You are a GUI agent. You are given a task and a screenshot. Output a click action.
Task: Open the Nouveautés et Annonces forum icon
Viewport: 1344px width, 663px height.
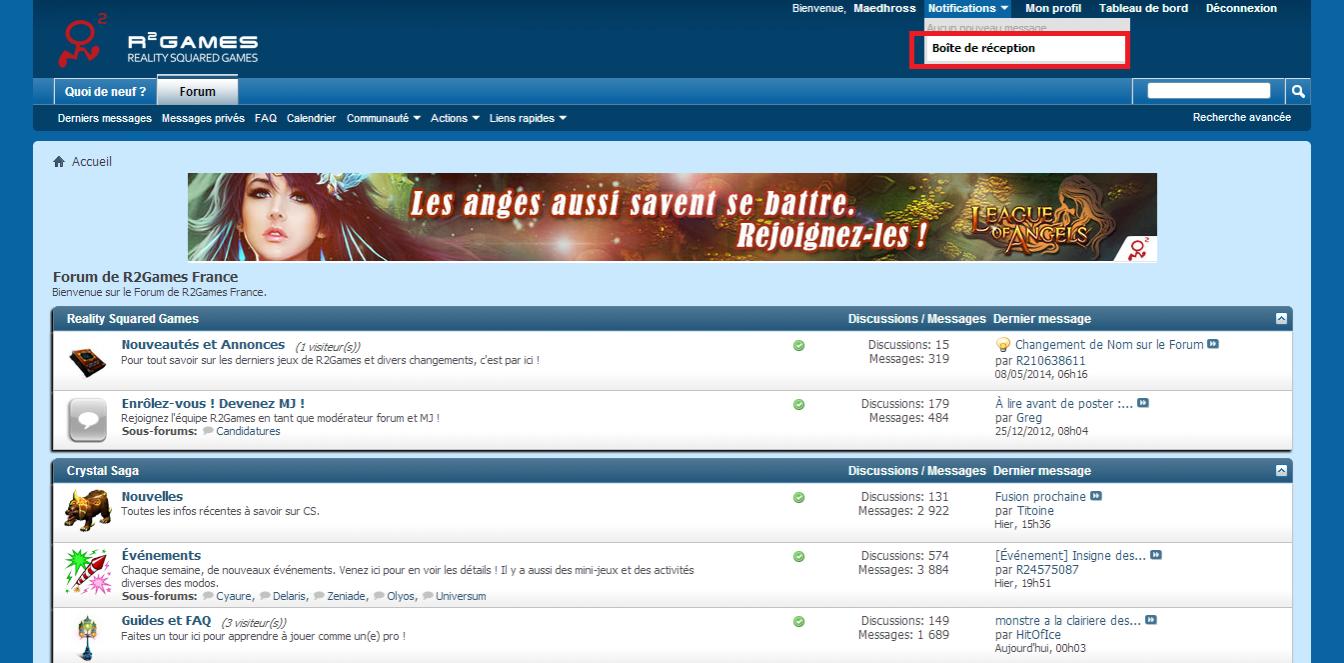pyautogui.click(x=87, y=360)
